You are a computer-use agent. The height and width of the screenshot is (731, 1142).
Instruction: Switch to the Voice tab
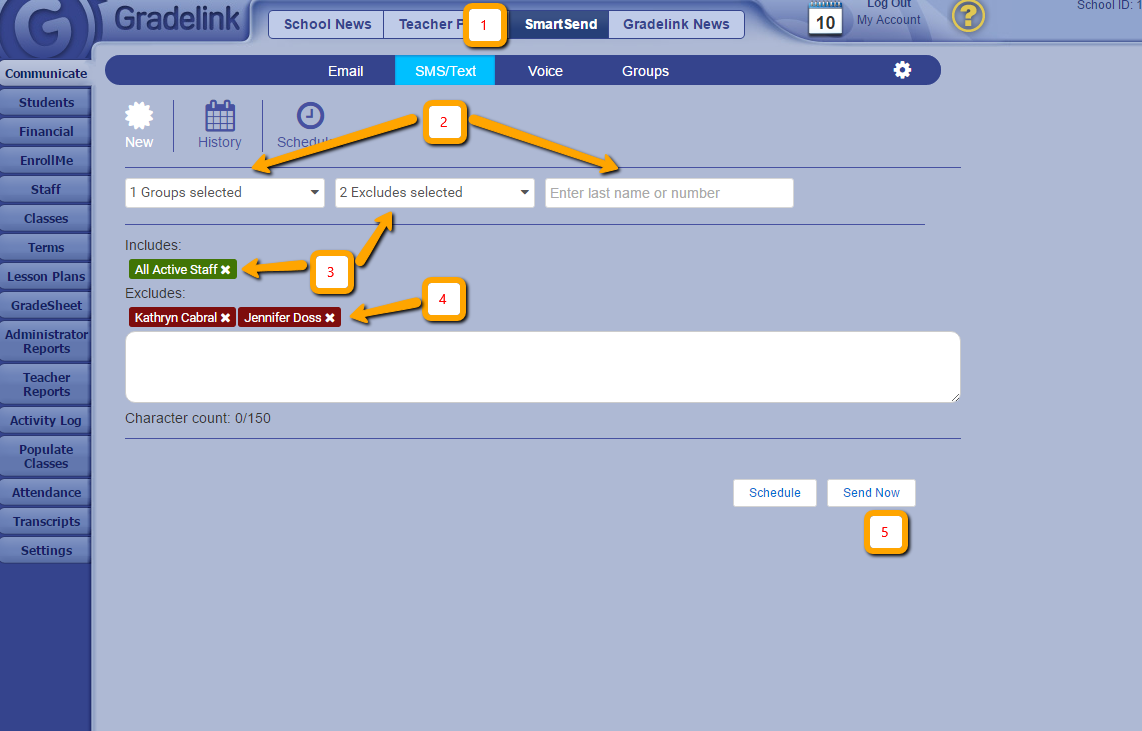click(x=545, y=71)
